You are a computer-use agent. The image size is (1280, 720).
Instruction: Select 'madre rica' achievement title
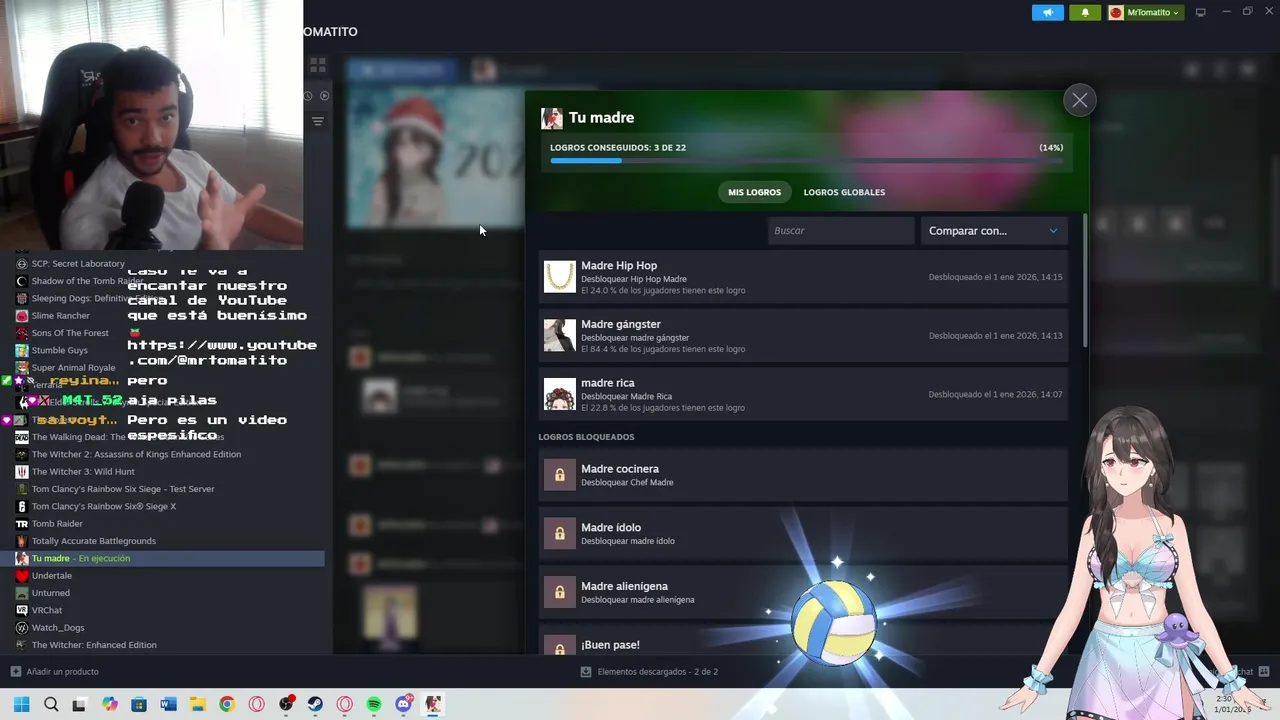tap(608, 383)
